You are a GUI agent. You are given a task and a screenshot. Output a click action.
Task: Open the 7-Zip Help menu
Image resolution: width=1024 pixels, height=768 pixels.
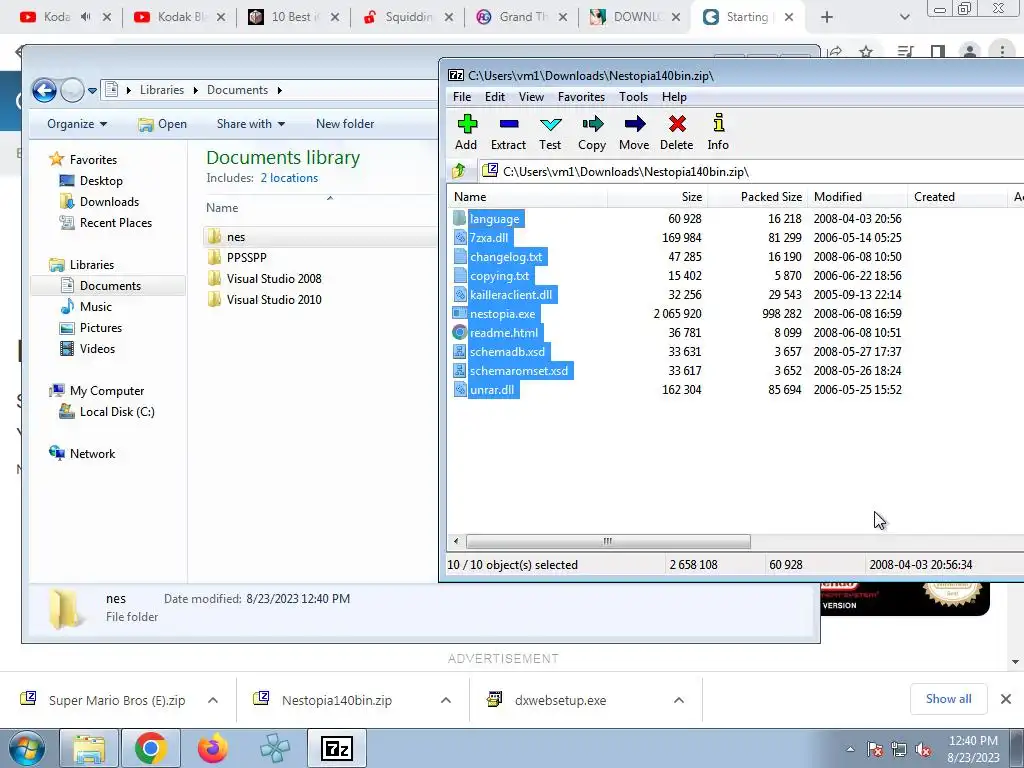pyautogui.click(x=674, y=97)
